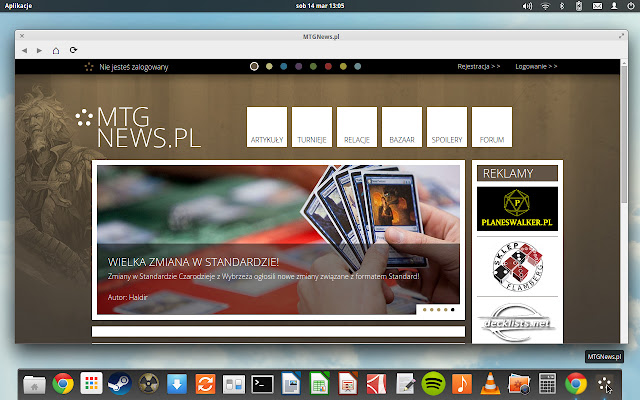The height and width of the screenshot is (400, 640).
Task: Open the photo manager in dock
Action: pyautogui.click(x=519, y=384)
